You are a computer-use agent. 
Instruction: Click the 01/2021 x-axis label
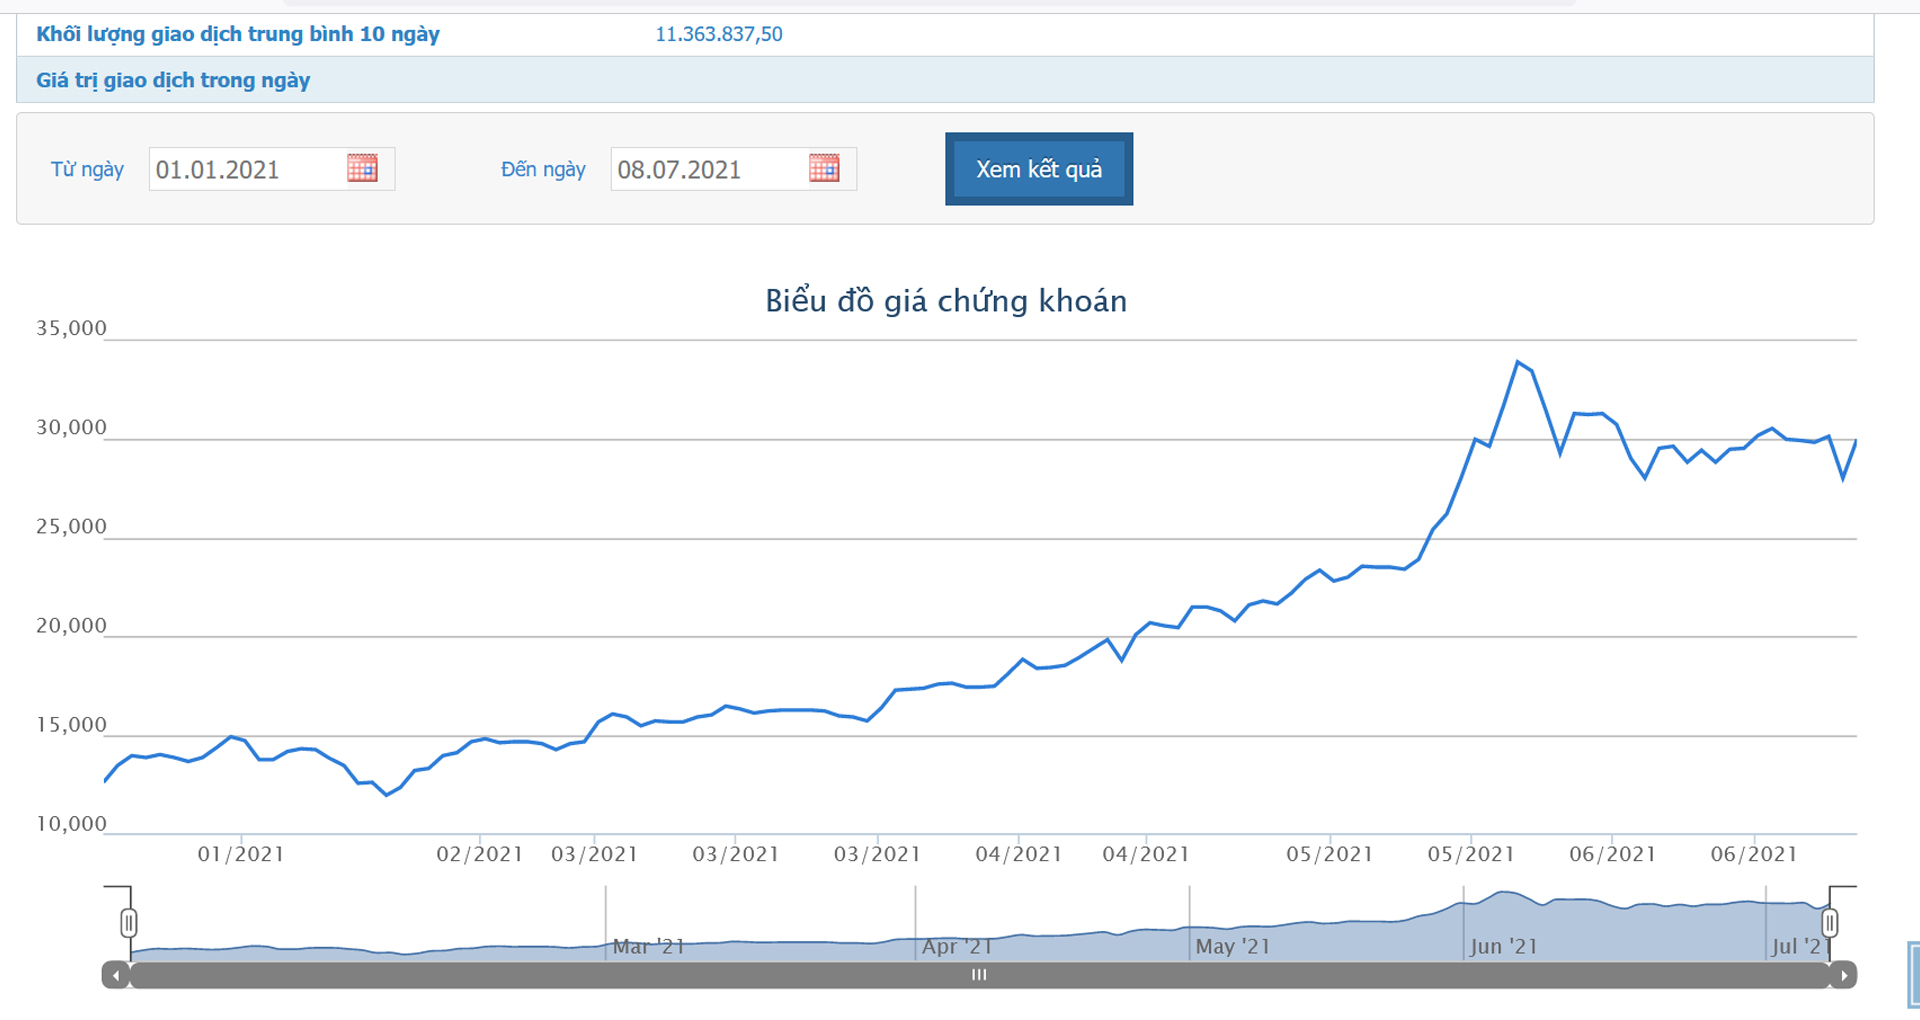click(241, 854)
